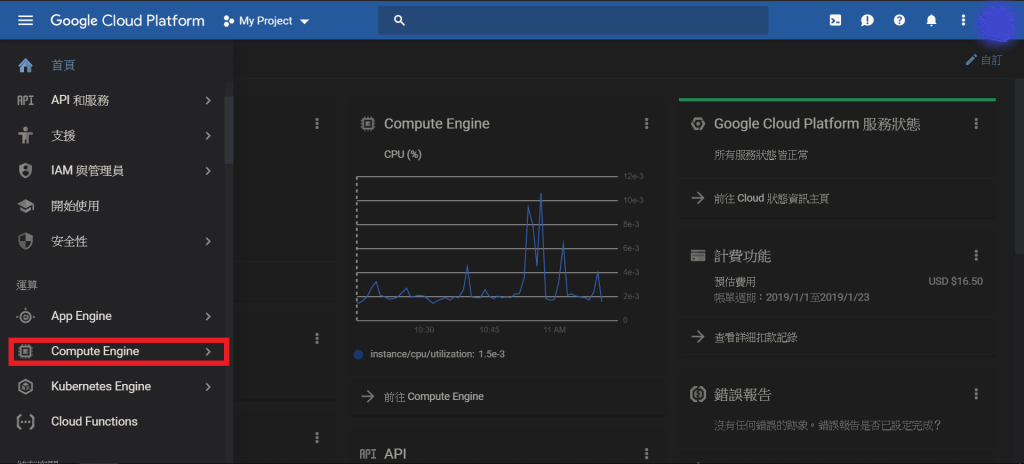Expand the Compute Engine submenu chevron

click(x=208, y=352)
